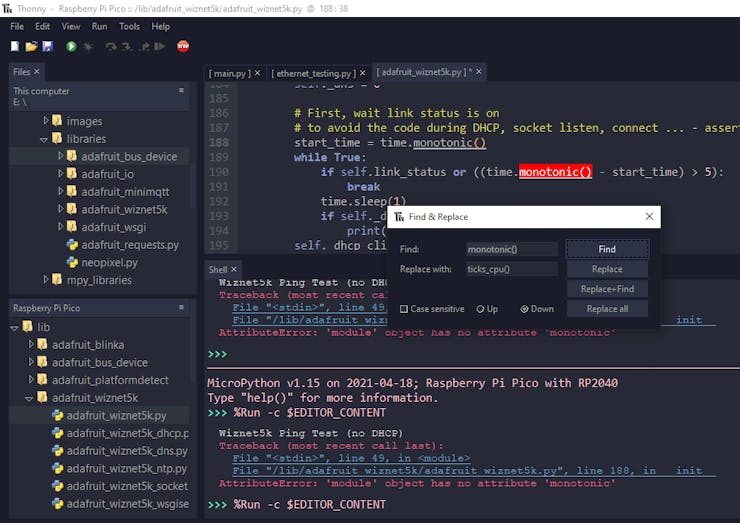
Task: Click the Find button in dialog
Action: (x=607, y=249)
